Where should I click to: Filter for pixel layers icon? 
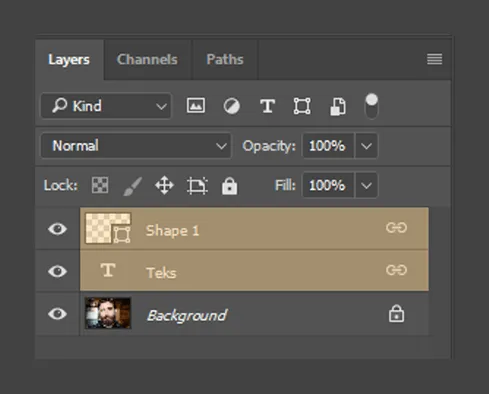click(x=196, y=106)
